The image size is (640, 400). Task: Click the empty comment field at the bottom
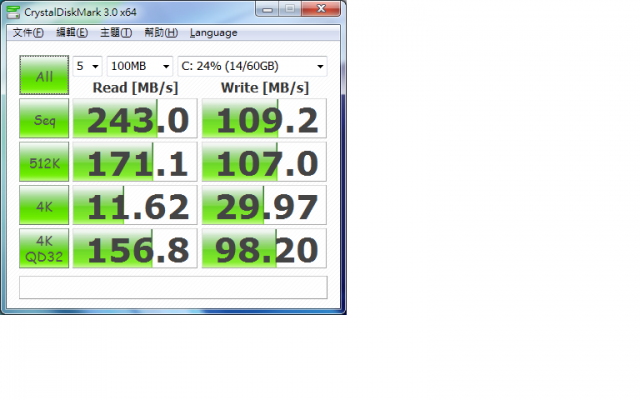click(x=173, y=288)
